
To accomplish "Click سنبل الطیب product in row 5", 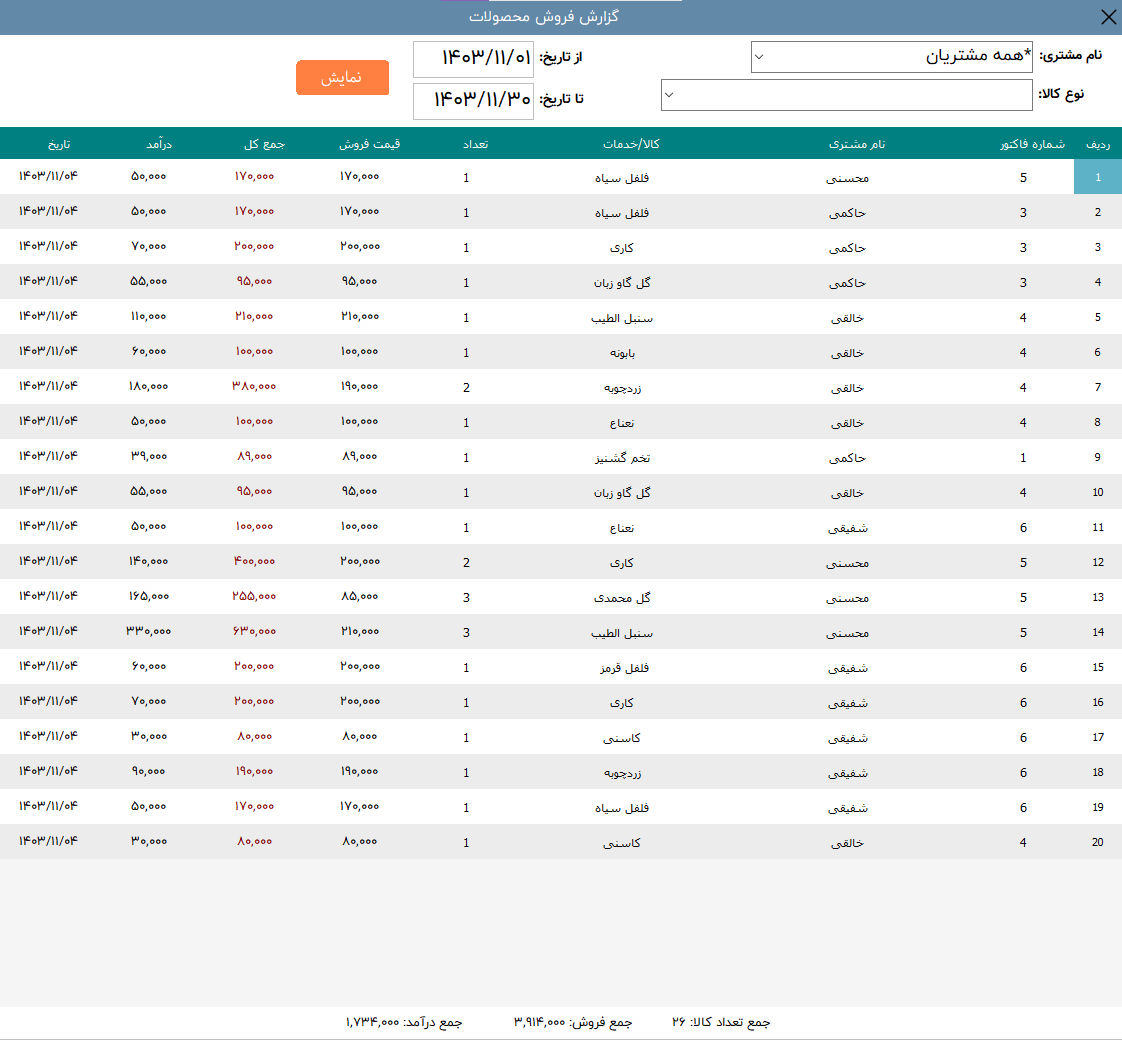I will (622, 318).
